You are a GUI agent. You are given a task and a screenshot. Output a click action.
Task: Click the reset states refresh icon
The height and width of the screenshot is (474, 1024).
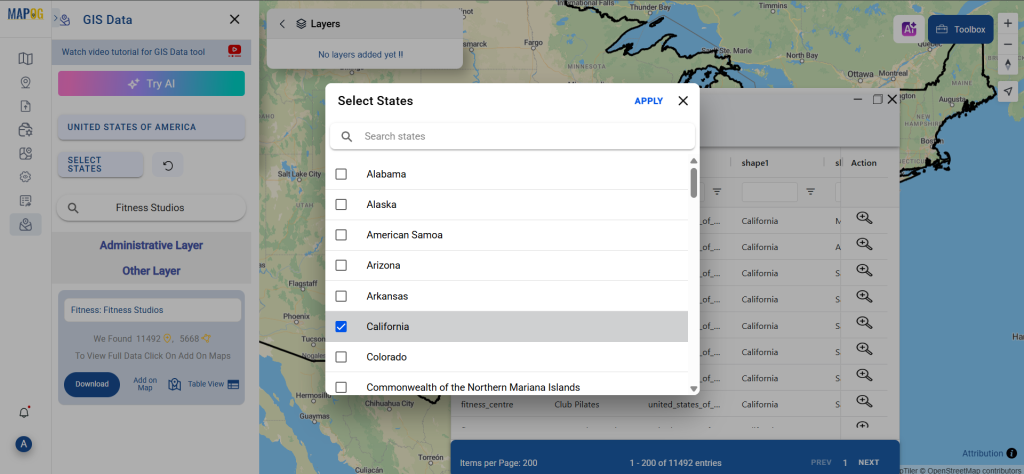(167, 165)
